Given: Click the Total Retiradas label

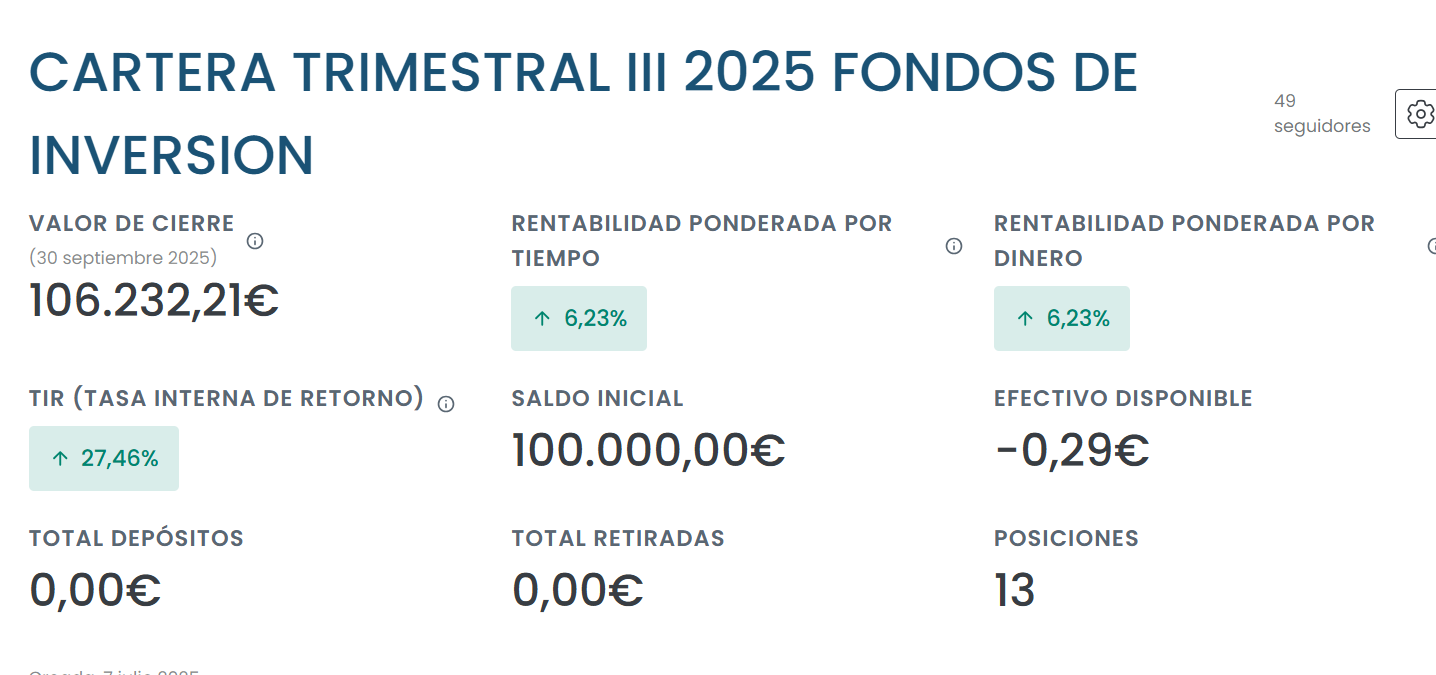Looking at the screenshot, I should click(x=617, y=538).
